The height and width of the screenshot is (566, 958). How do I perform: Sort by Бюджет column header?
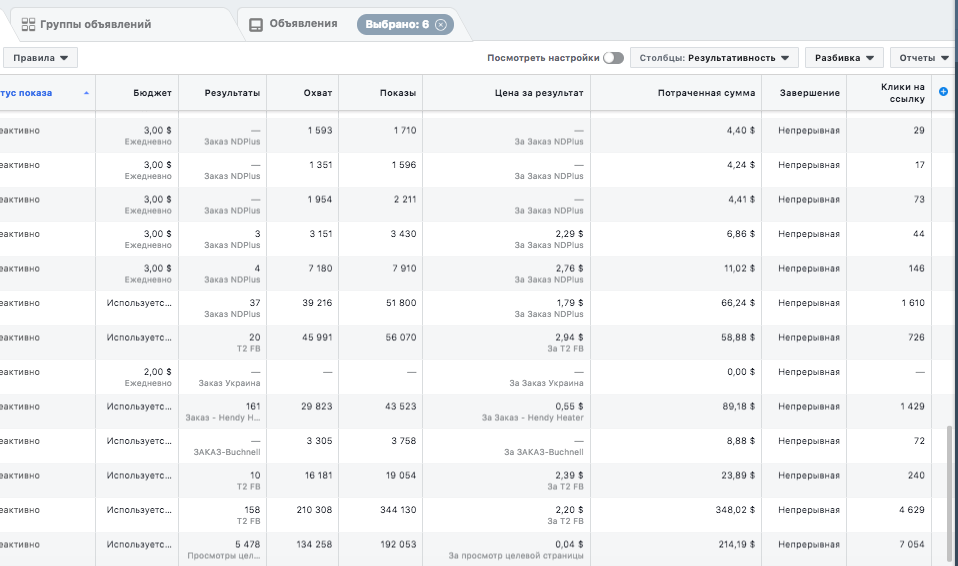[152, 93]
